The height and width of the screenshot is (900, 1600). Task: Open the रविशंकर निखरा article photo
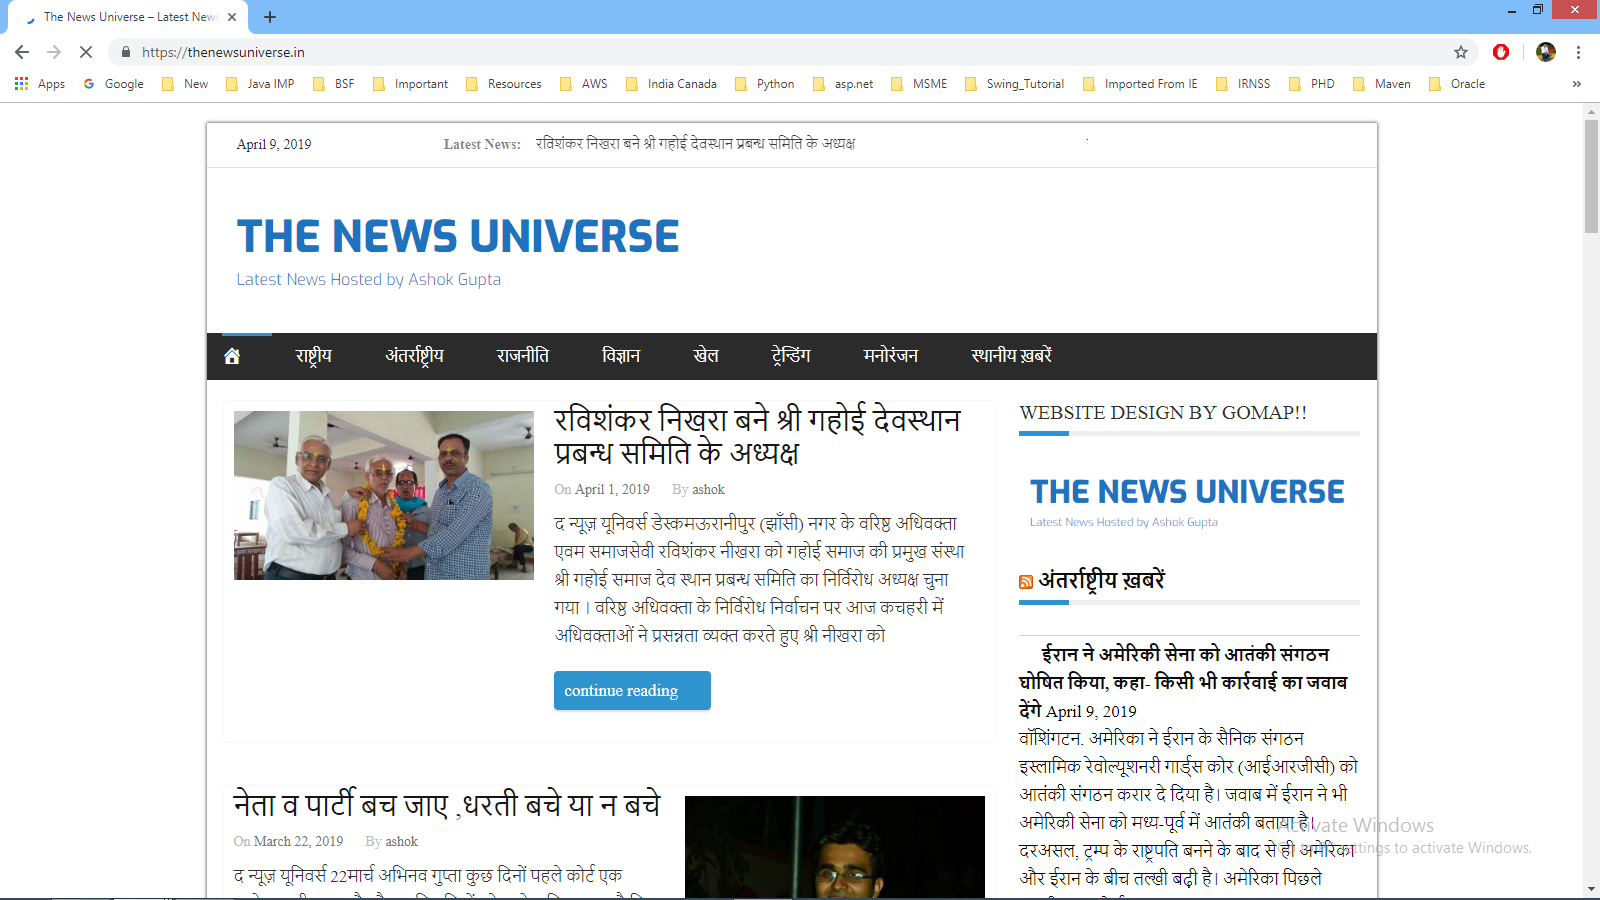click(384, 495)
